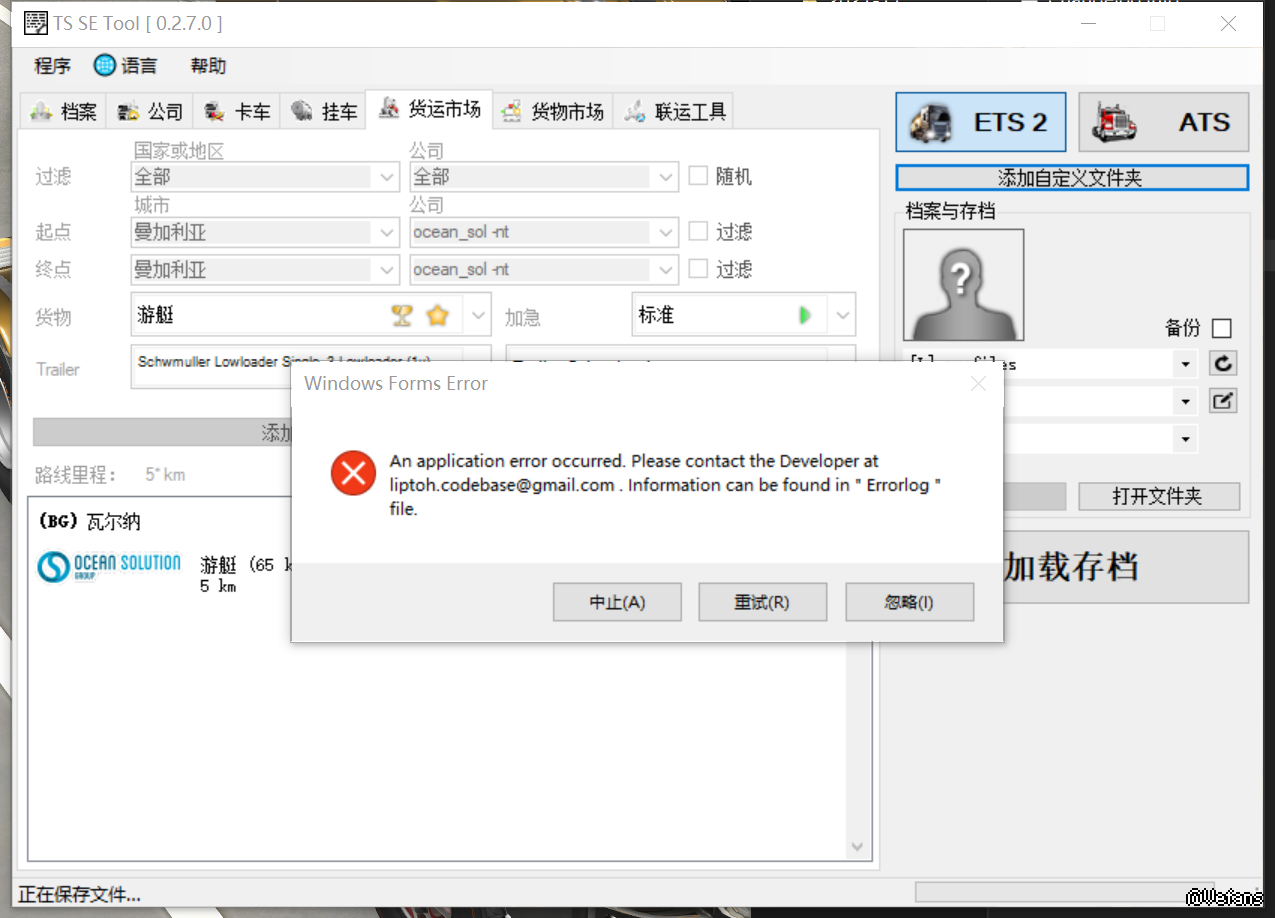
Task: Click the profile avatar thumbnail
Action: (963, 285)
